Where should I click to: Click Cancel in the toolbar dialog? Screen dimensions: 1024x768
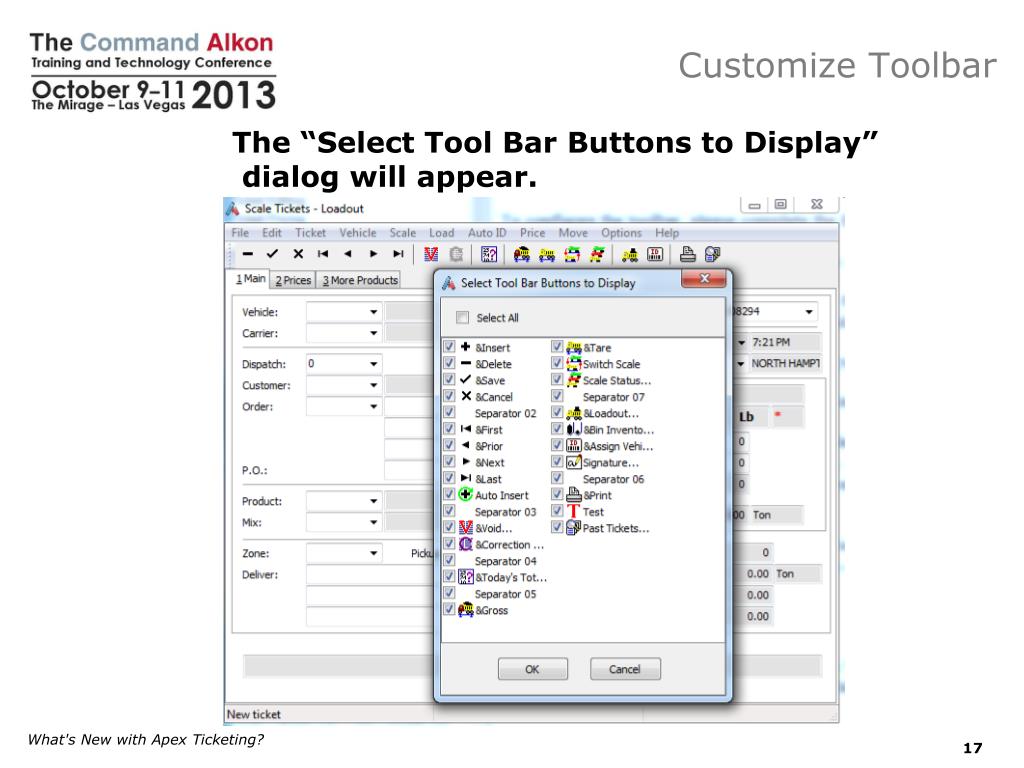(625, 669)
